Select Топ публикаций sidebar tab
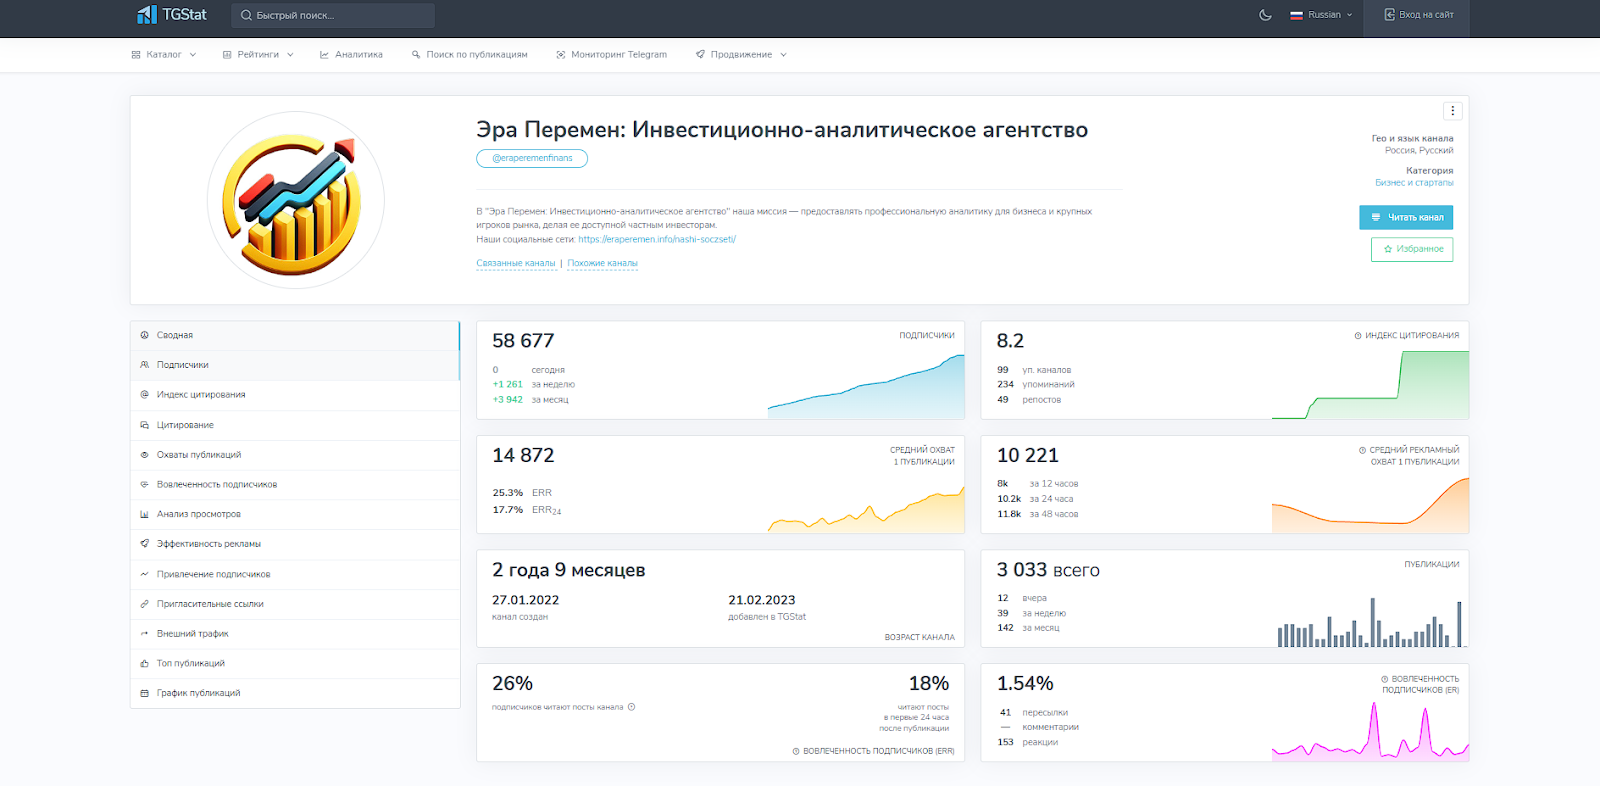The image size is (1600, 786). (x=295, y=663)
